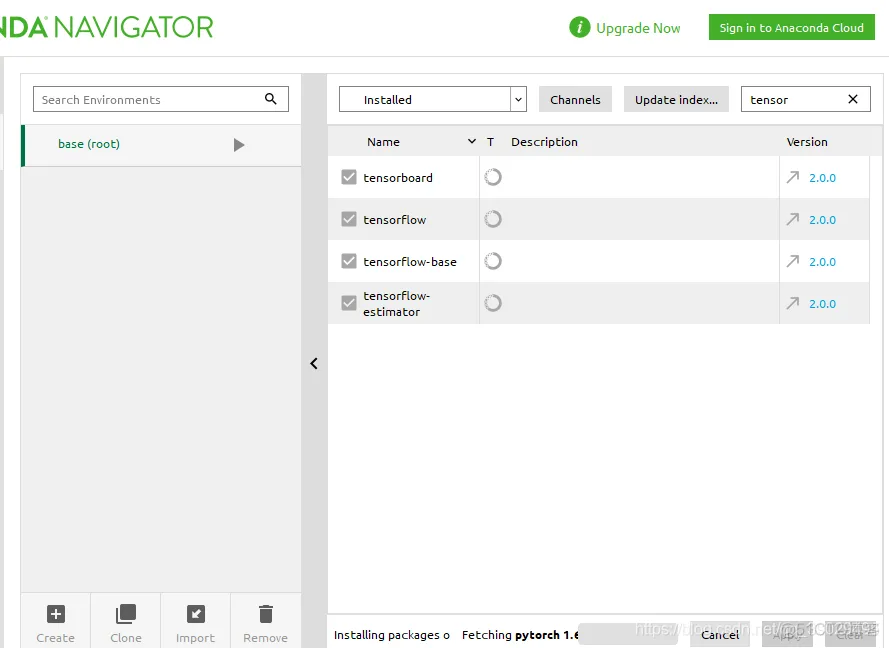This screenshot has width=889, height=648.
Task: Click tensorflow-estimator loading spinner icon
Action: pyautogui.click(x=493, y=303)
